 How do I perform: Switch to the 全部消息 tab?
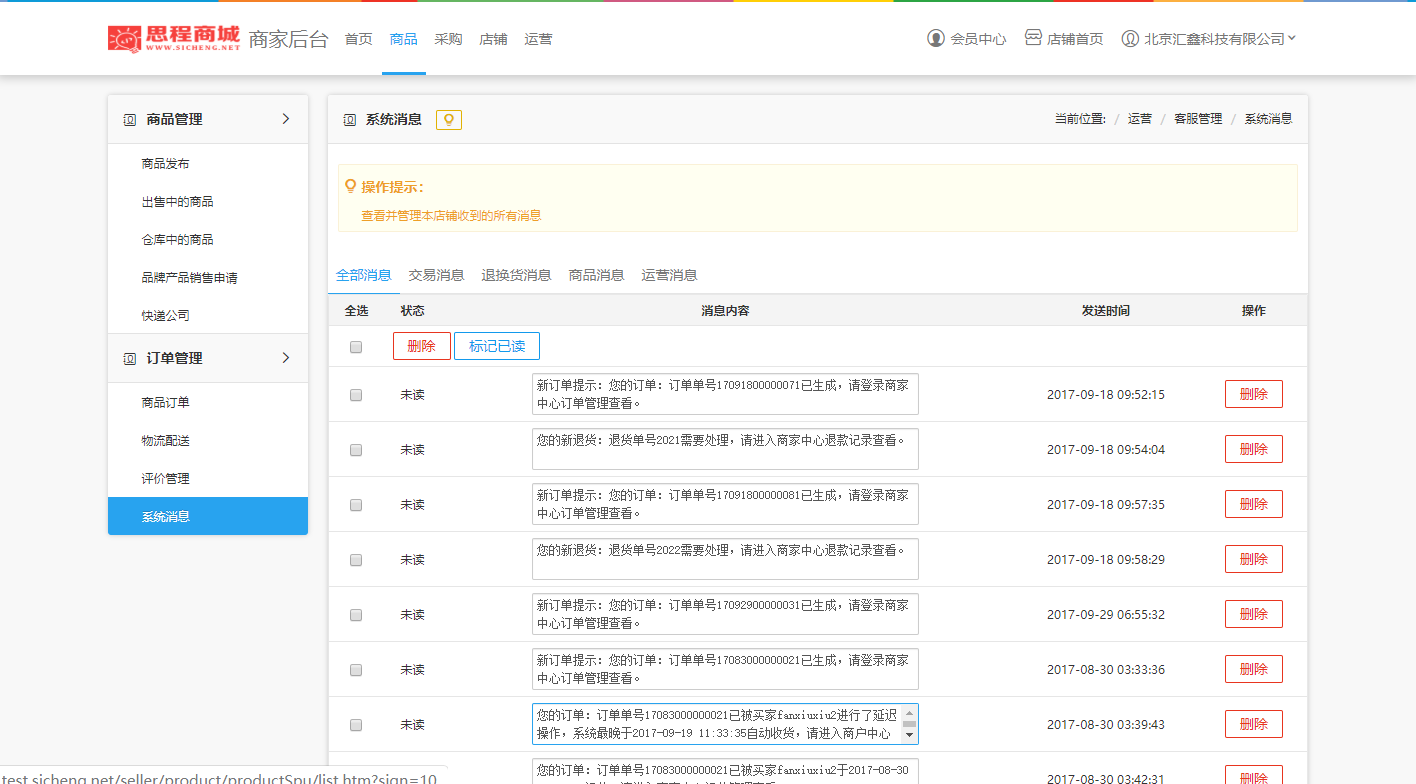coord(364,275)
